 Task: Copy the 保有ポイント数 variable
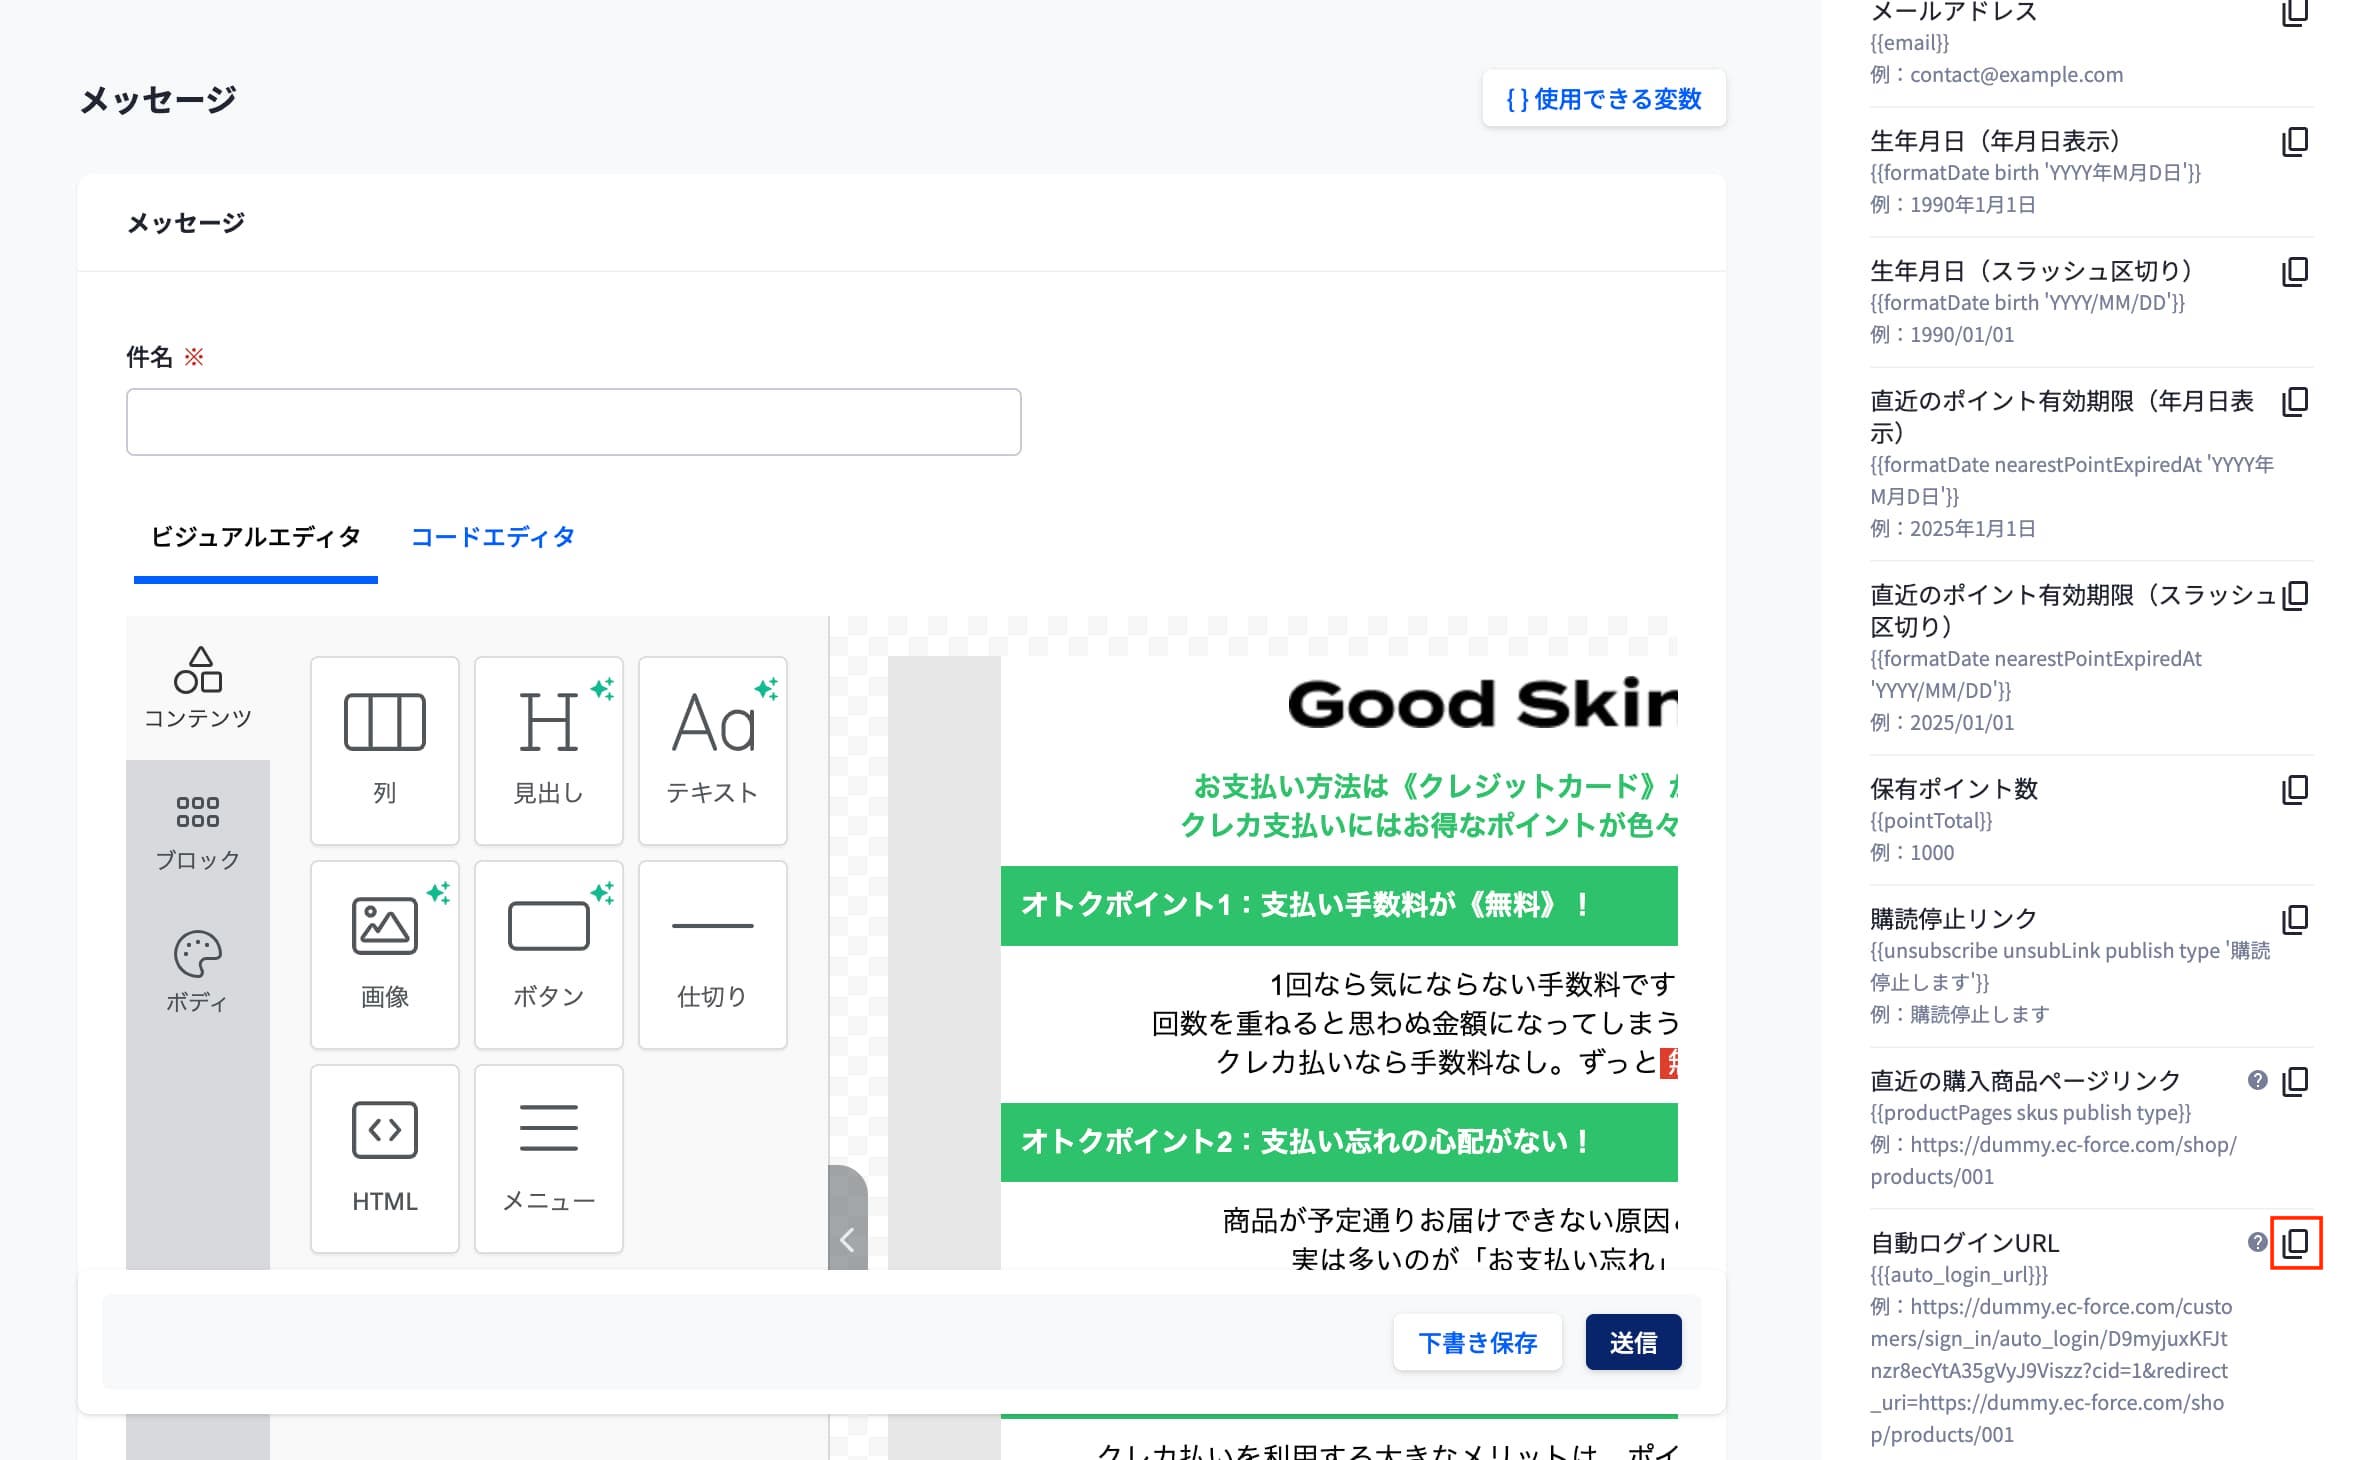[x=2295, y=790]
